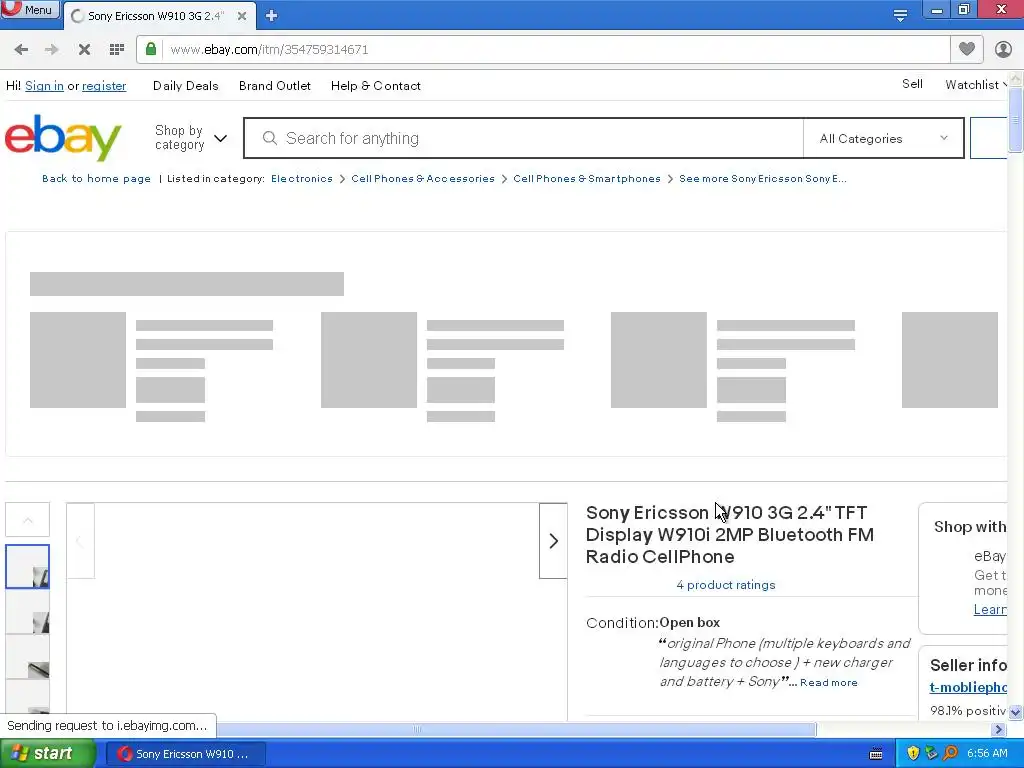1024x768 pixels.
Task: Go to eBay home via logo
Action: [63, 137]
